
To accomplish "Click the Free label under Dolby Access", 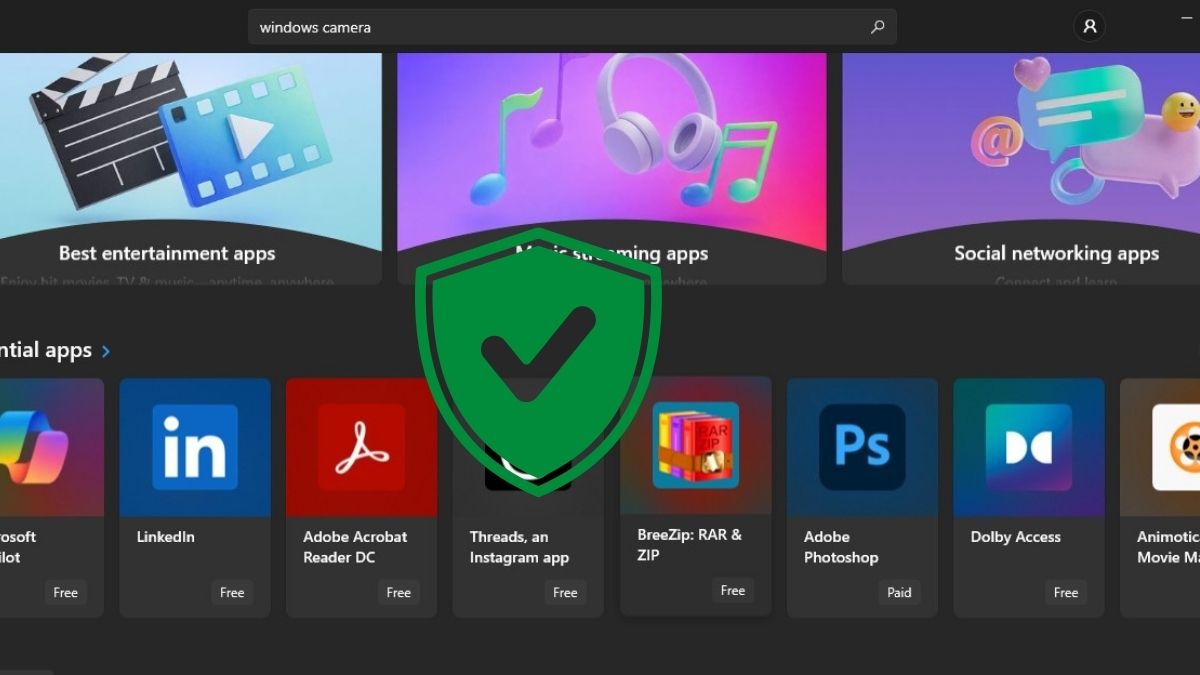I will [1065, 592].
